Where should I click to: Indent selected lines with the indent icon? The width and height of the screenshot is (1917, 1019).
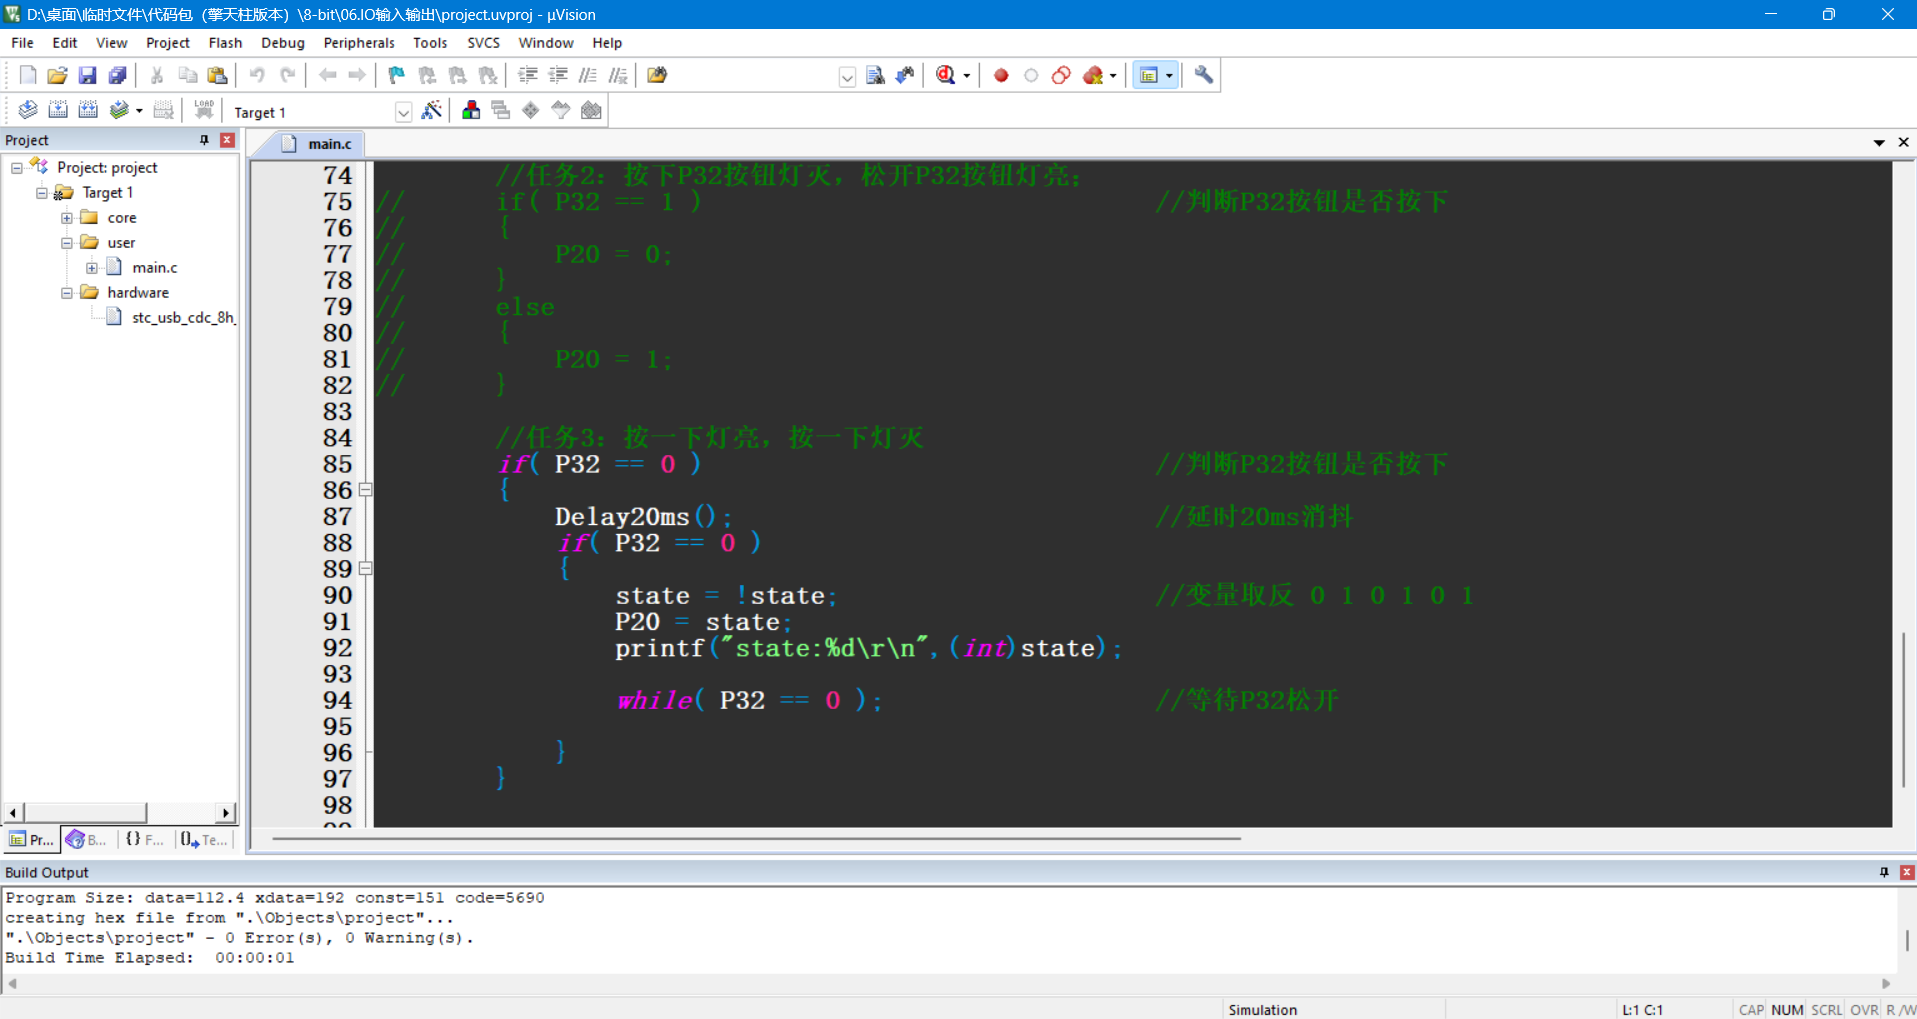point(528,75)
